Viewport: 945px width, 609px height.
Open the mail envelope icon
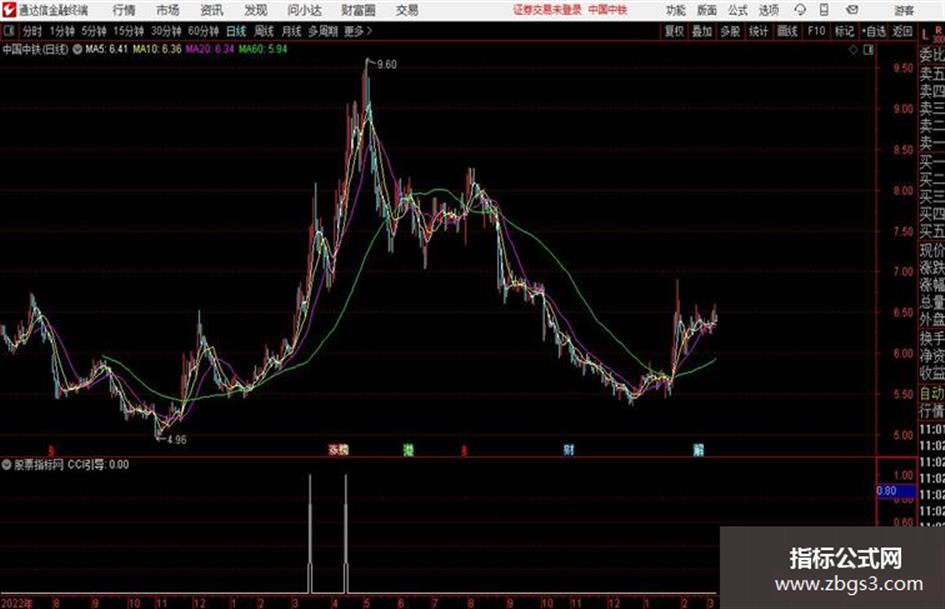coord(852,10)
